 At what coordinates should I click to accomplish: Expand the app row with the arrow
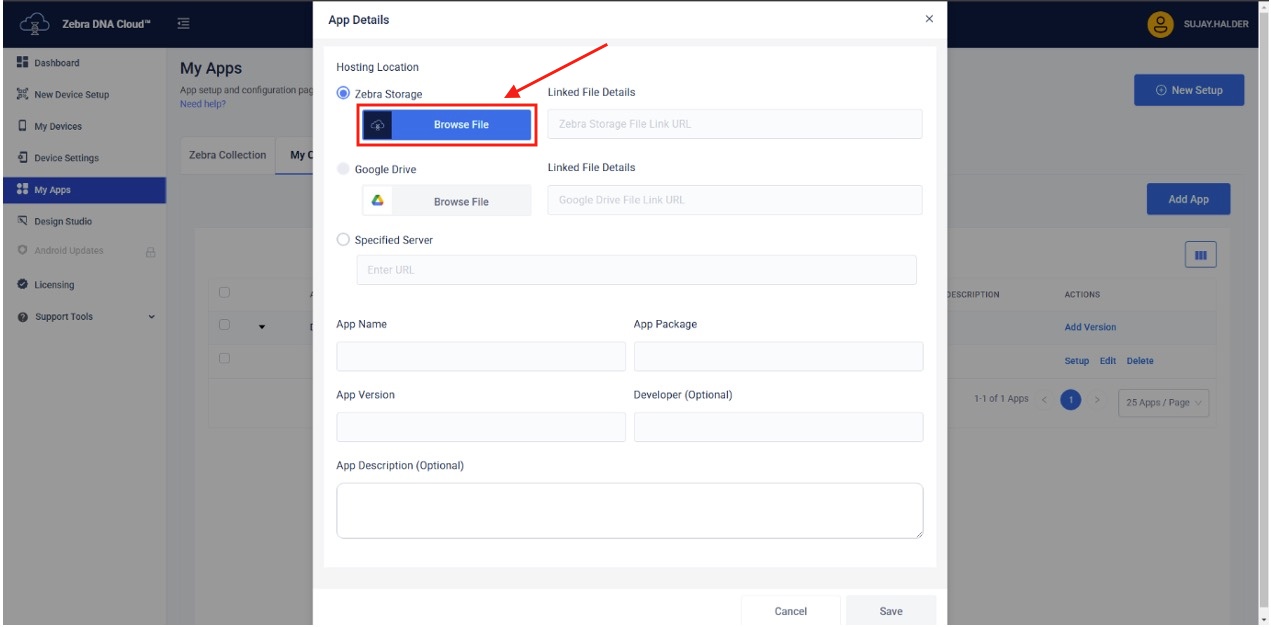pos(262,327)
